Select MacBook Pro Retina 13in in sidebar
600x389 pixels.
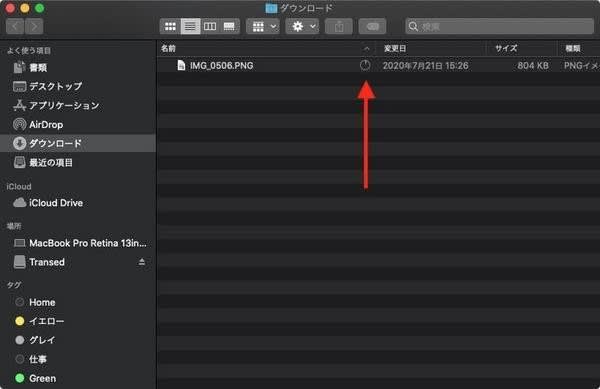click(78, 243)
